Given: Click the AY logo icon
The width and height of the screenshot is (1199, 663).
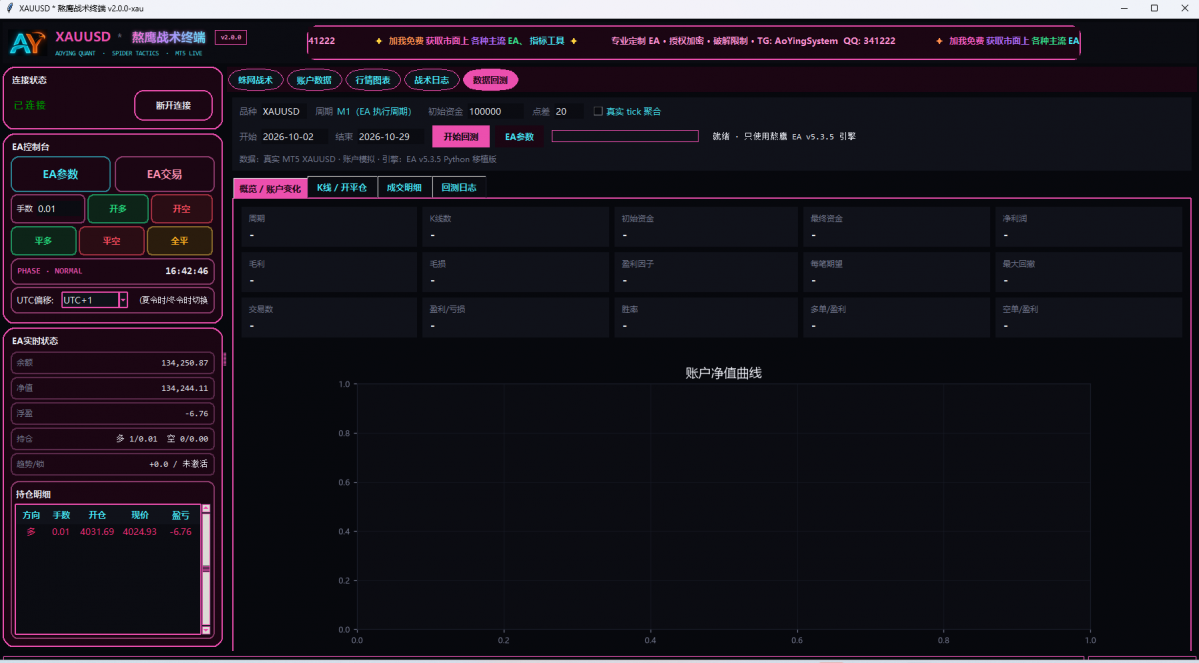Looking at the screenshot, I should pyautogui.click(x=28, y=43).
